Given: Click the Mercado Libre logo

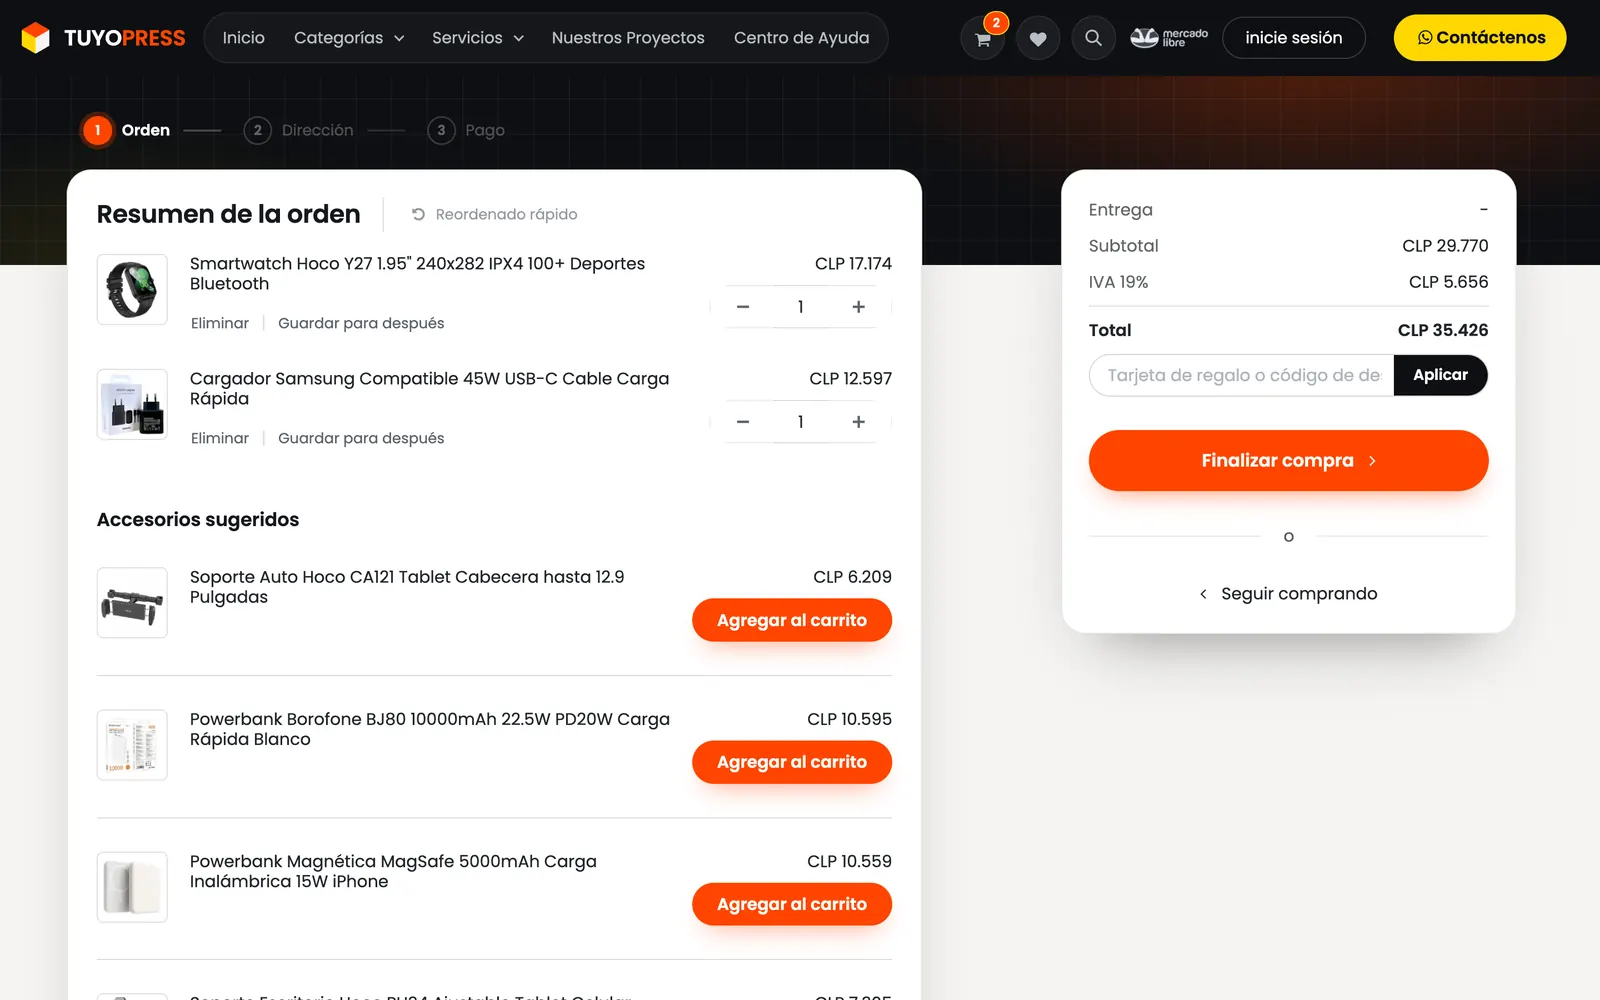Looking at the screenshot, I should point(1168,38).
